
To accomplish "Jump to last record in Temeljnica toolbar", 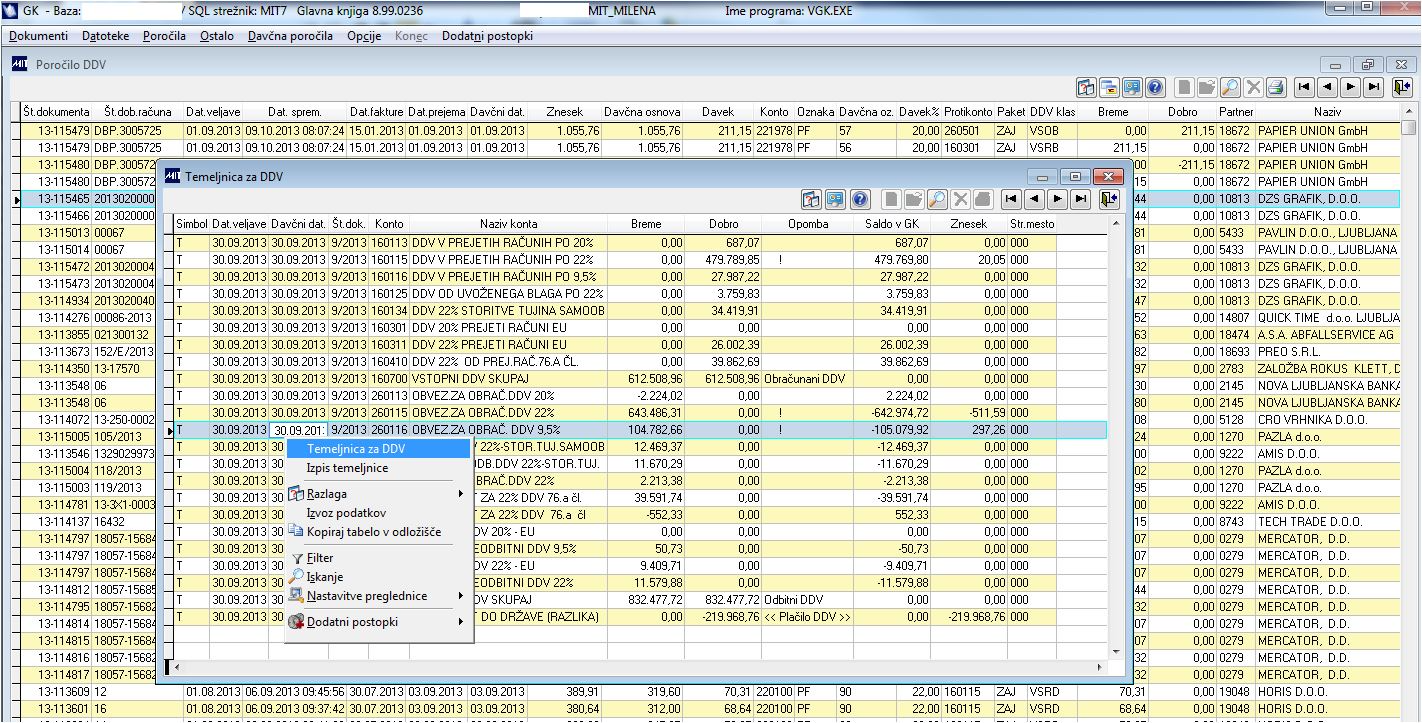I will click(x=1079, y=198).
